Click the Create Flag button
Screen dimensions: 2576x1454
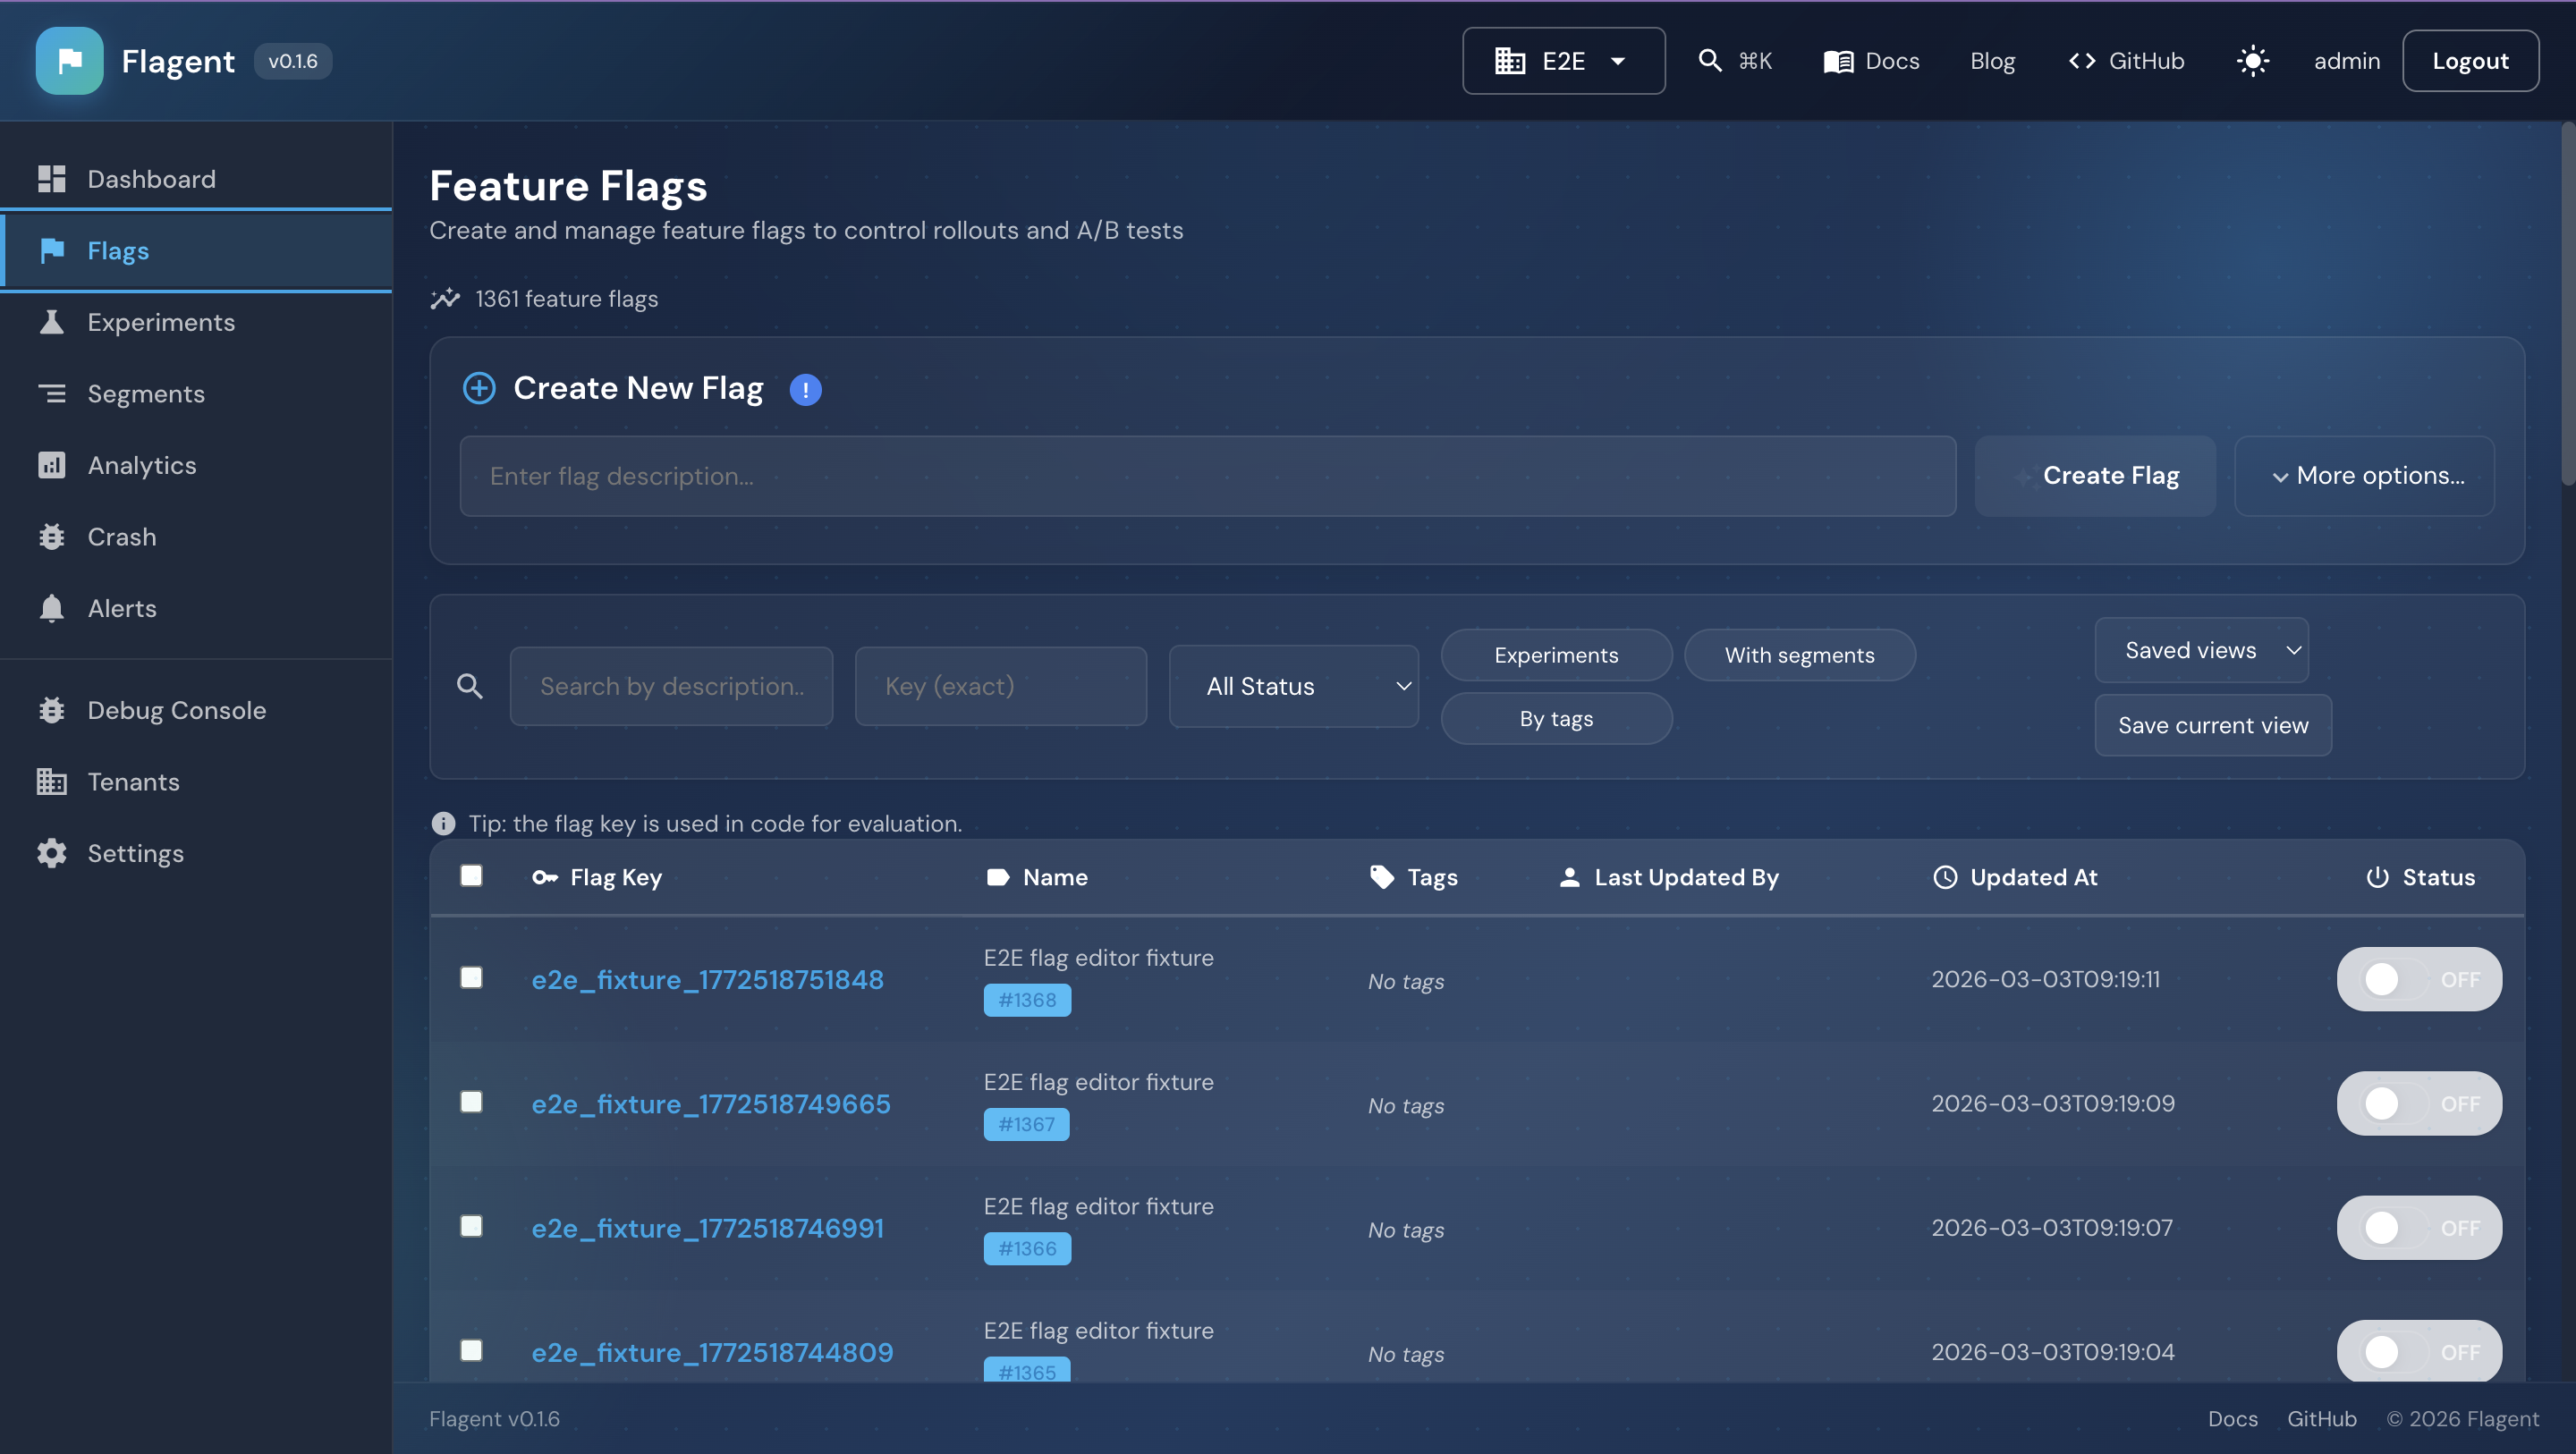pos(2110,475)
